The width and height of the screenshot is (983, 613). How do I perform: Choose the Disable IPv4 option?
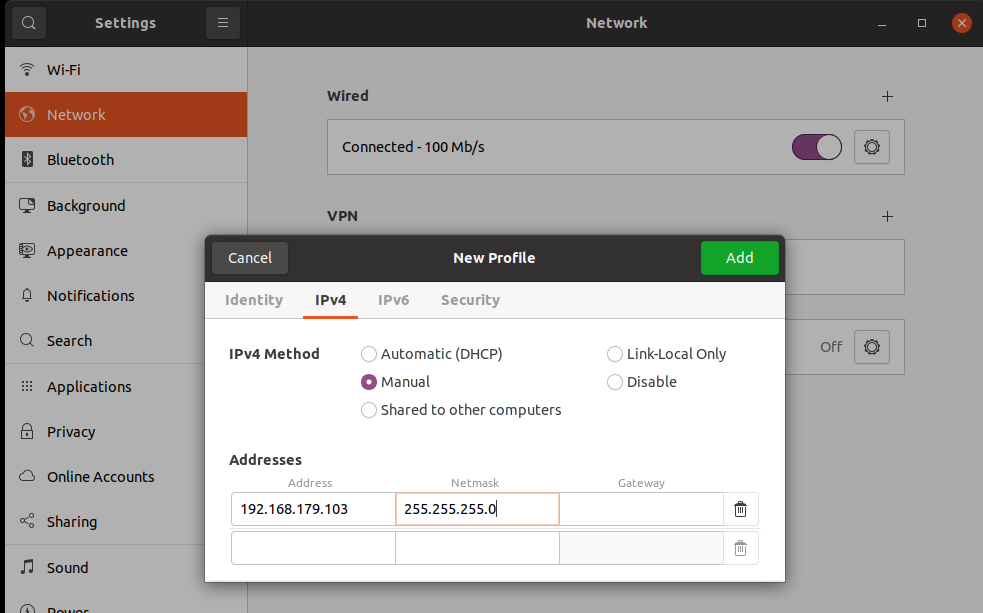click(615, 382)
